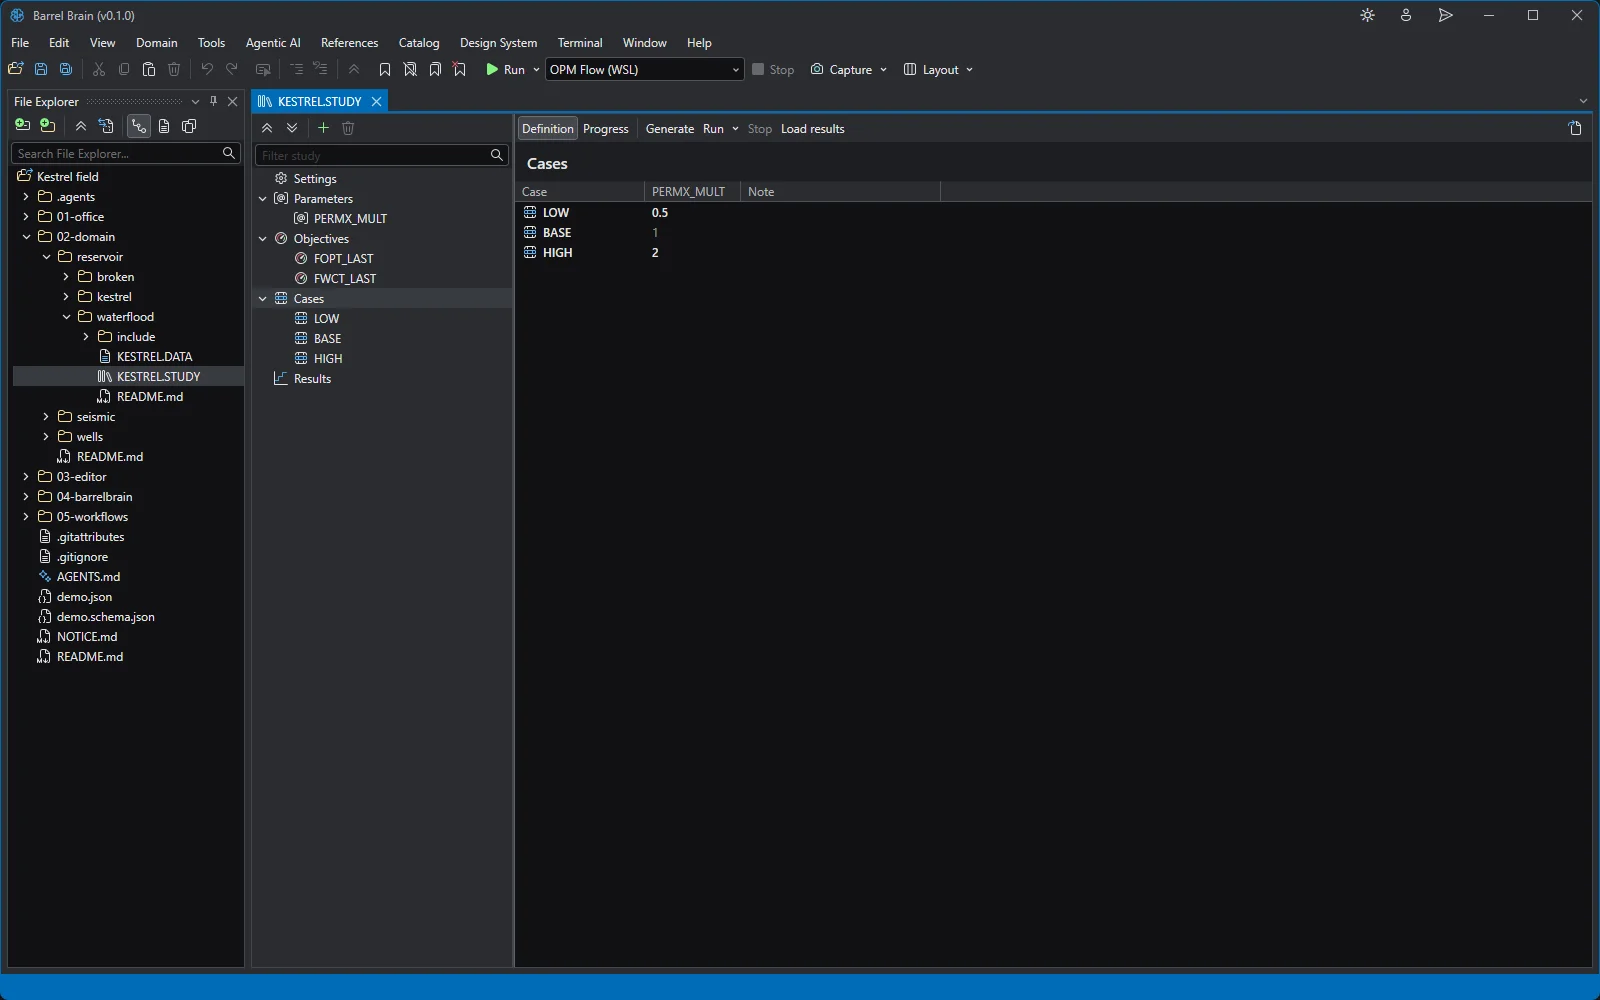Click Load results
Image resolution: width=1600 pixels, height=1000 pixels.
(x=812, y=129)
